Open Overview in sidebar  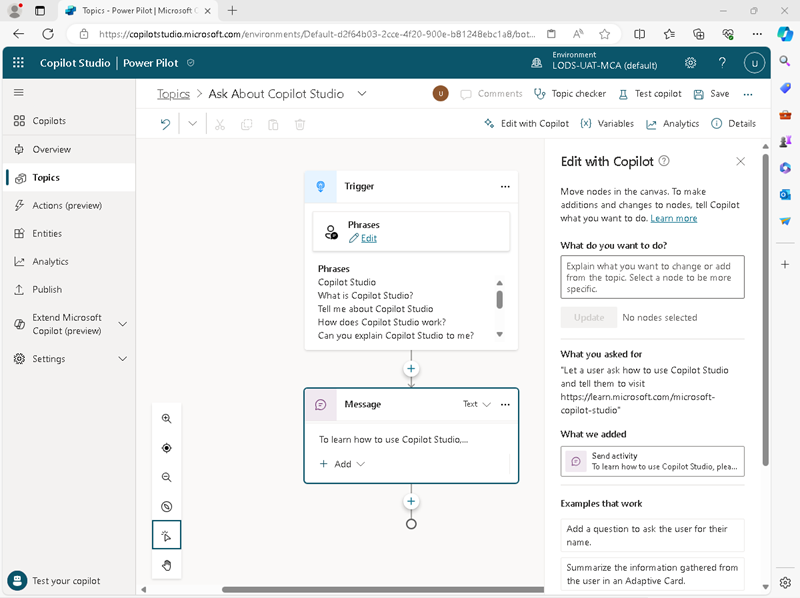(x=69, y=150)
